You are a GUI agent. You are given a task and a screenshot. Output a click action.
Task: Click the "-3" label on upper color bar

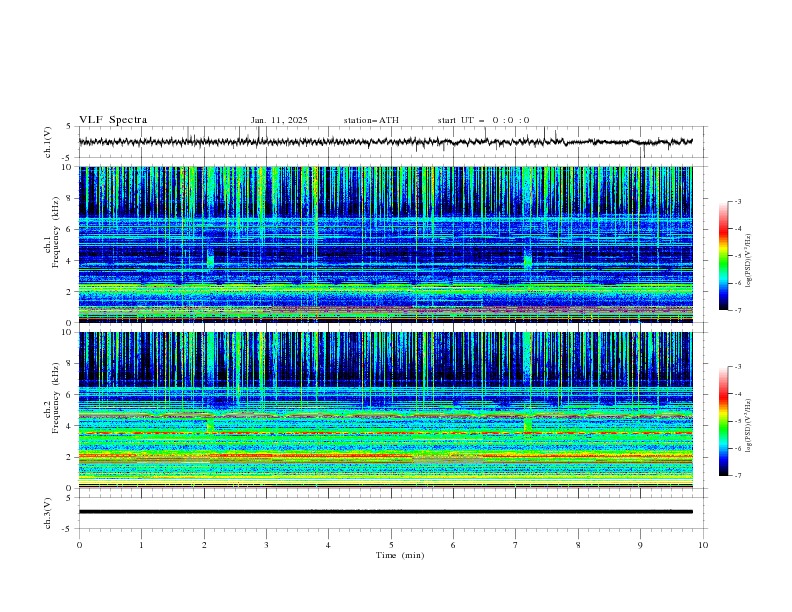[738, 201]
